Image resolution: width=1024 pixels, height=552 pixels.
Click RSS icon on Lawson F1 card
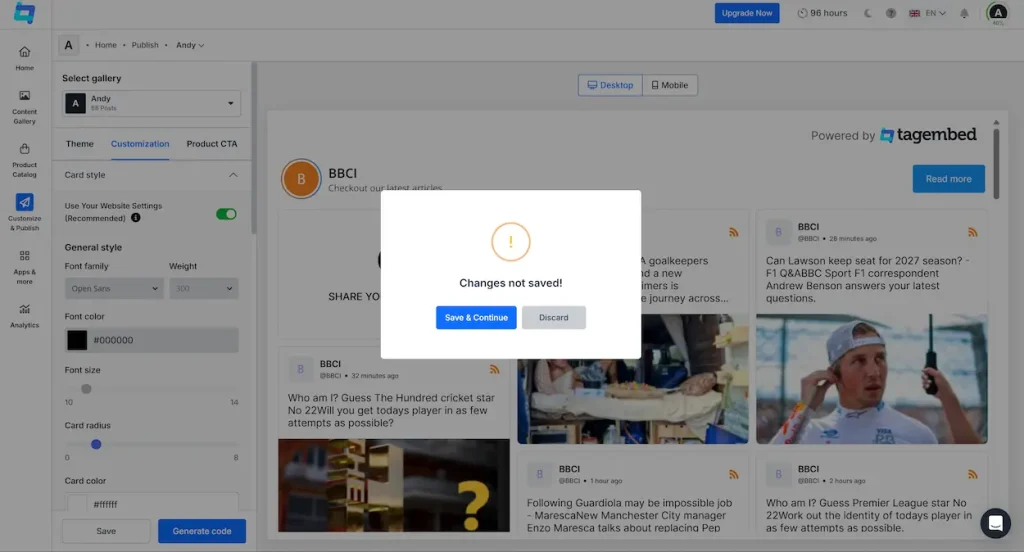(x=972, y=232)
